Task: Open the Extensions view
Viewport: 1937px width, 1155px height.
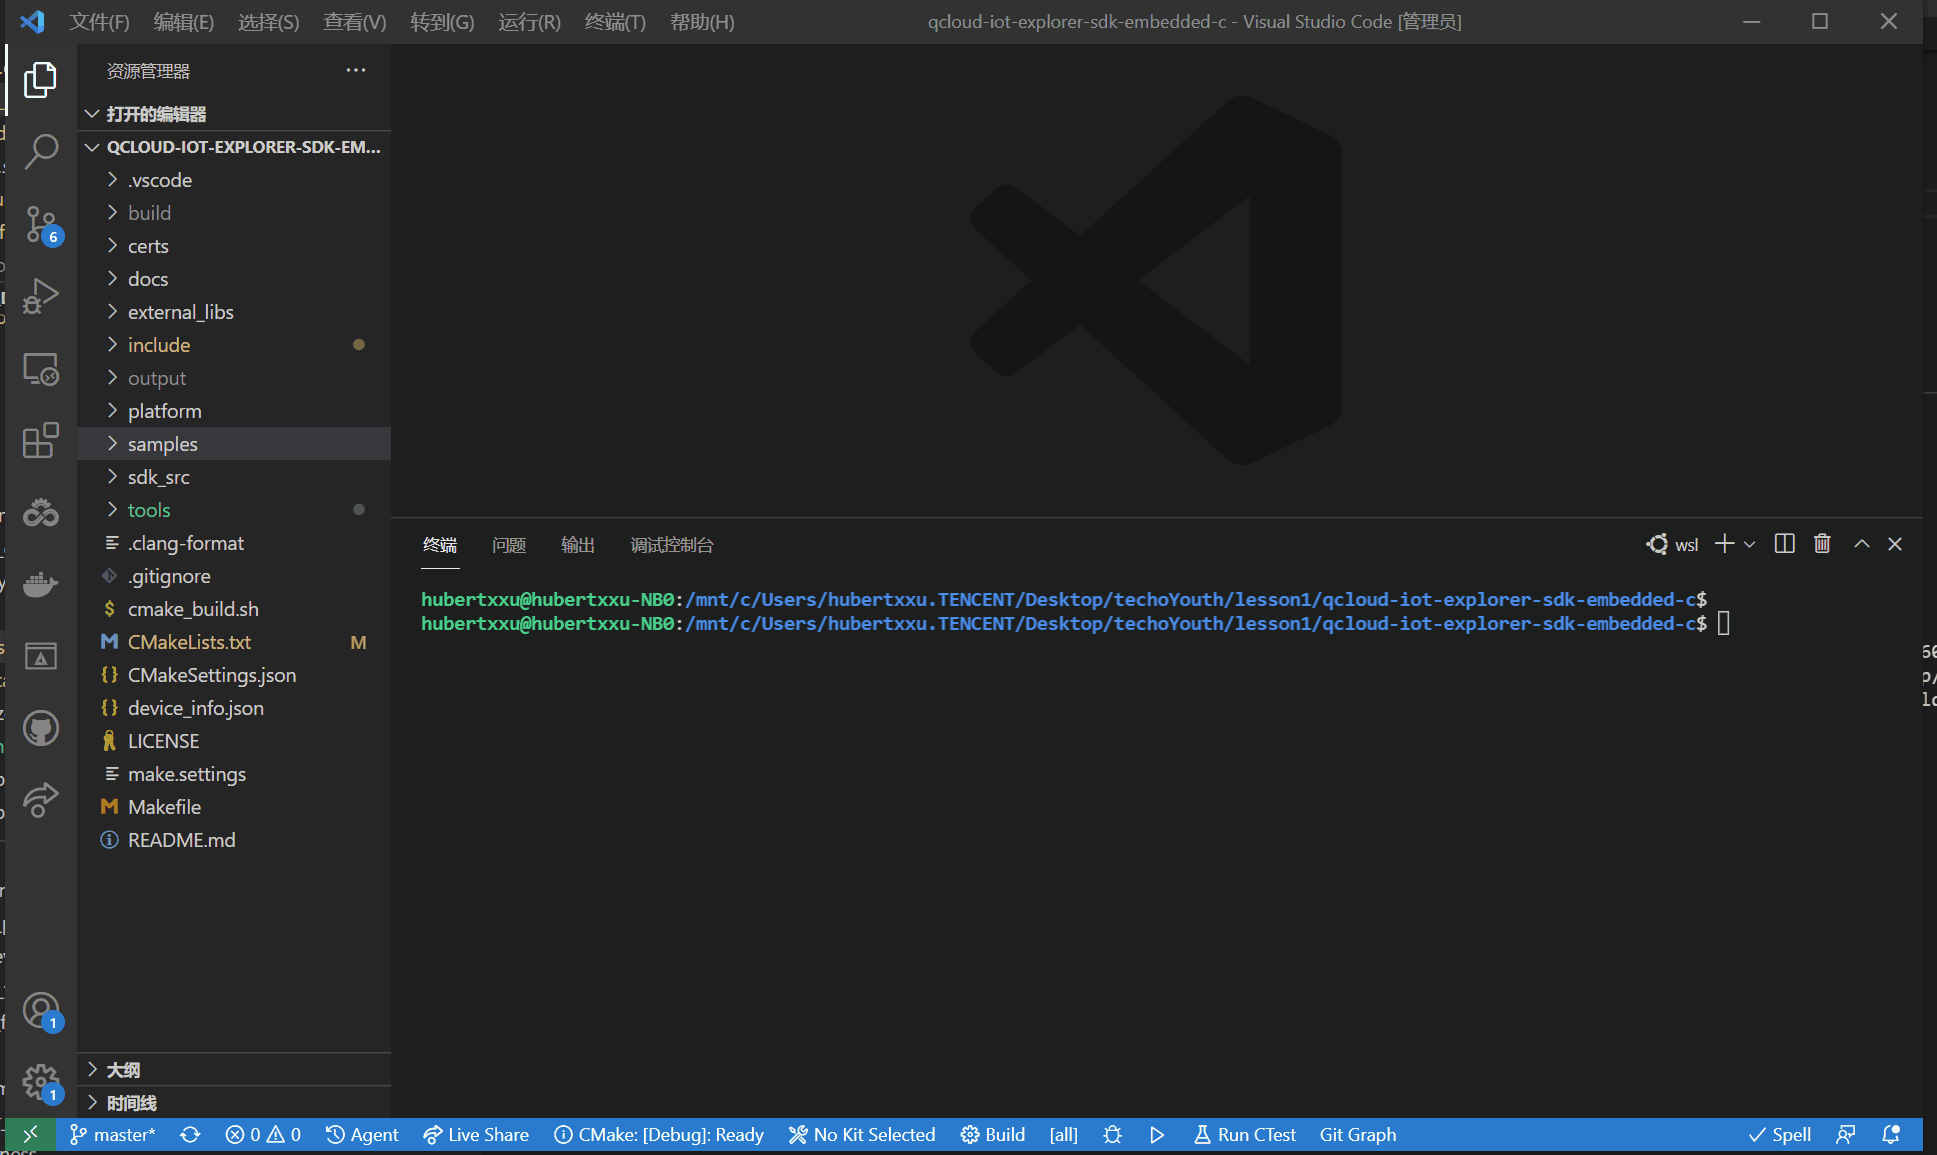Action: tap(41, 440)
